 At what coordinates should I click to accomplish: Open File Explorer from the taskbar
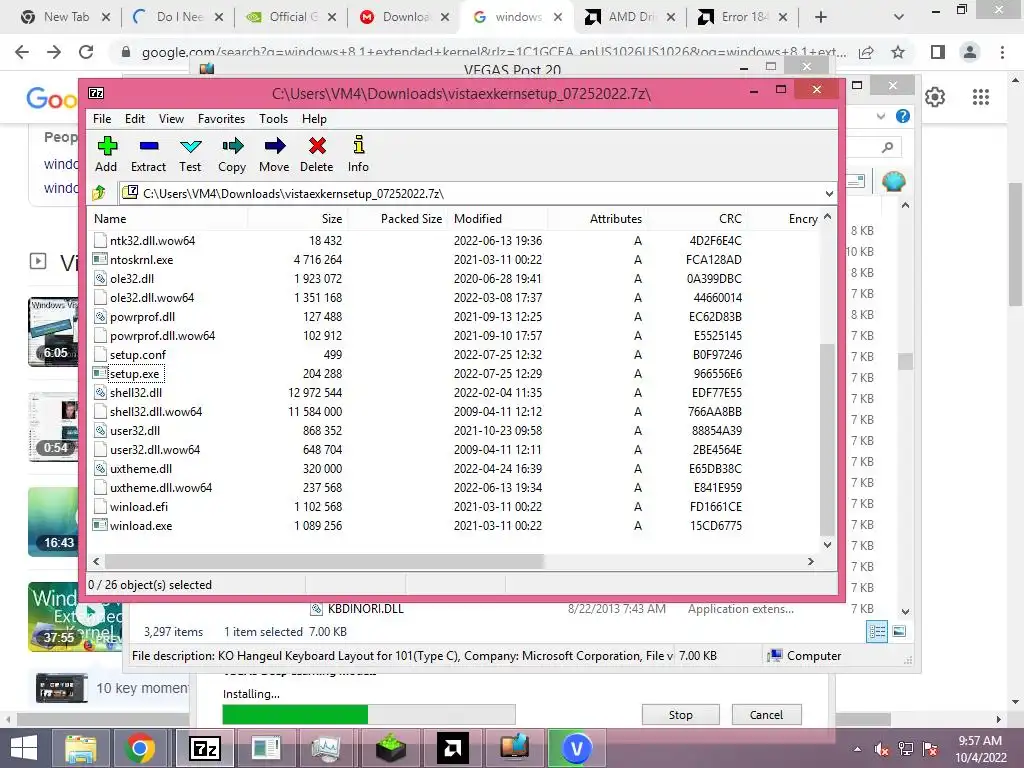click(x=80, y=748)
